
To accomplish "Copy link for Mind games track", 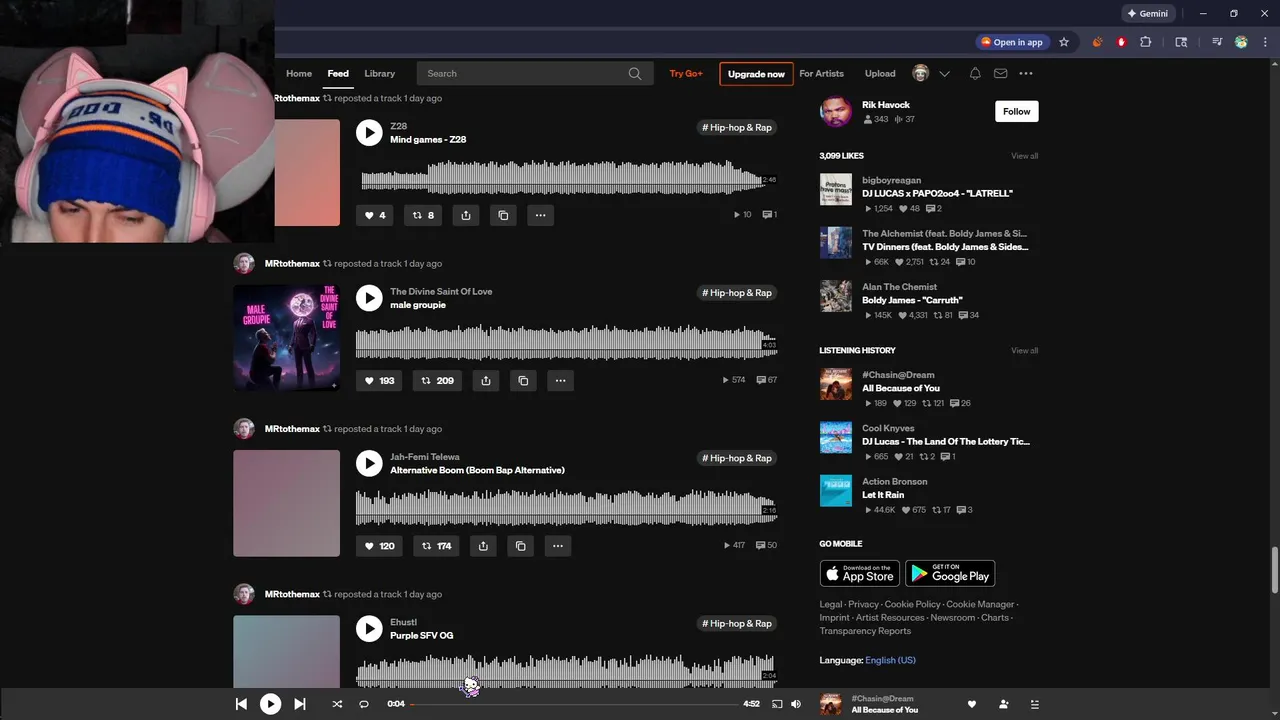I will [x=503, y=215].
